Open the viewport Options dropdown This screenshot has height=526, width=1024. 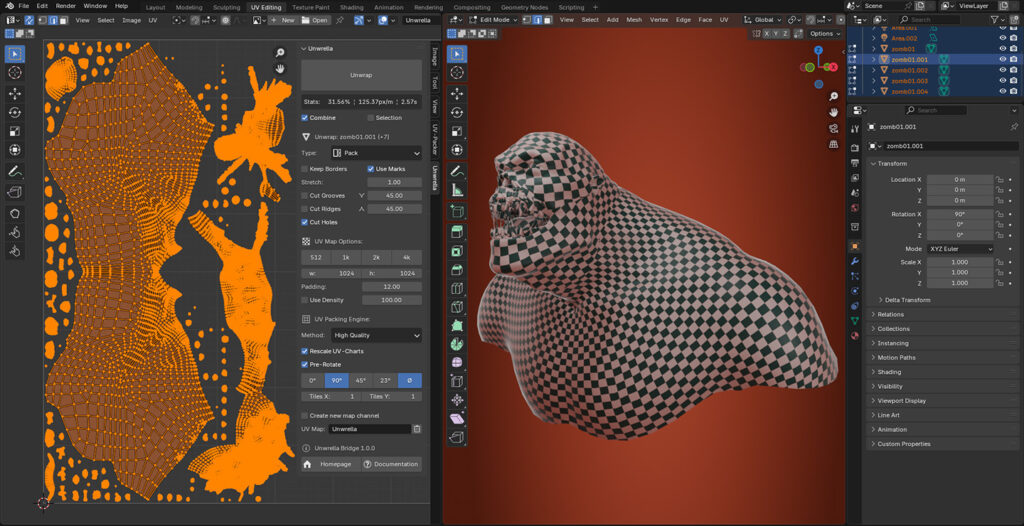pos(825,33)
